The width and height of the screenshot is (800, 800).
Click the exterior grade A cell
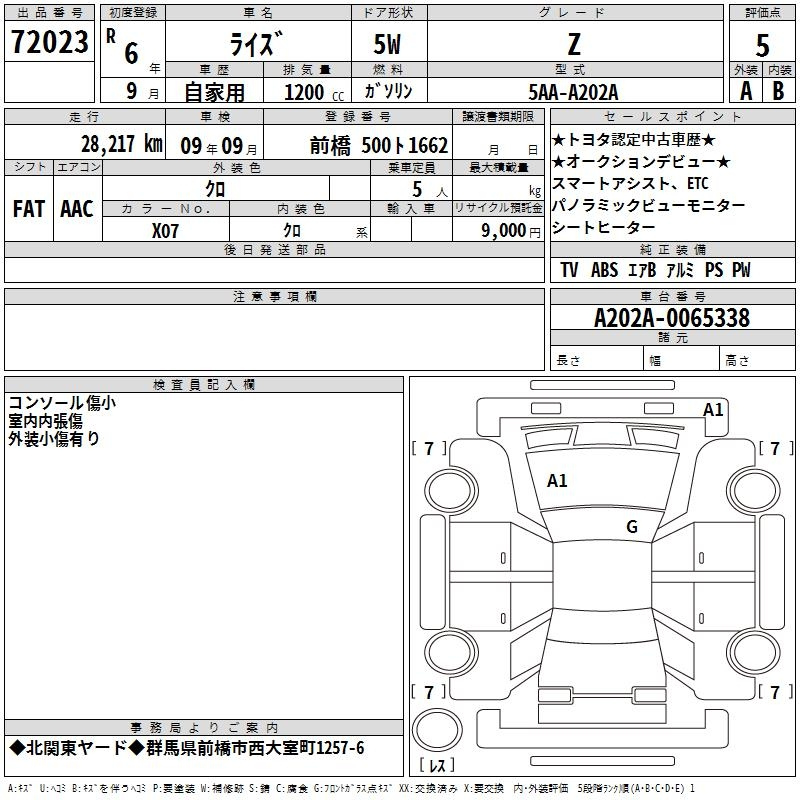point(746,91)
